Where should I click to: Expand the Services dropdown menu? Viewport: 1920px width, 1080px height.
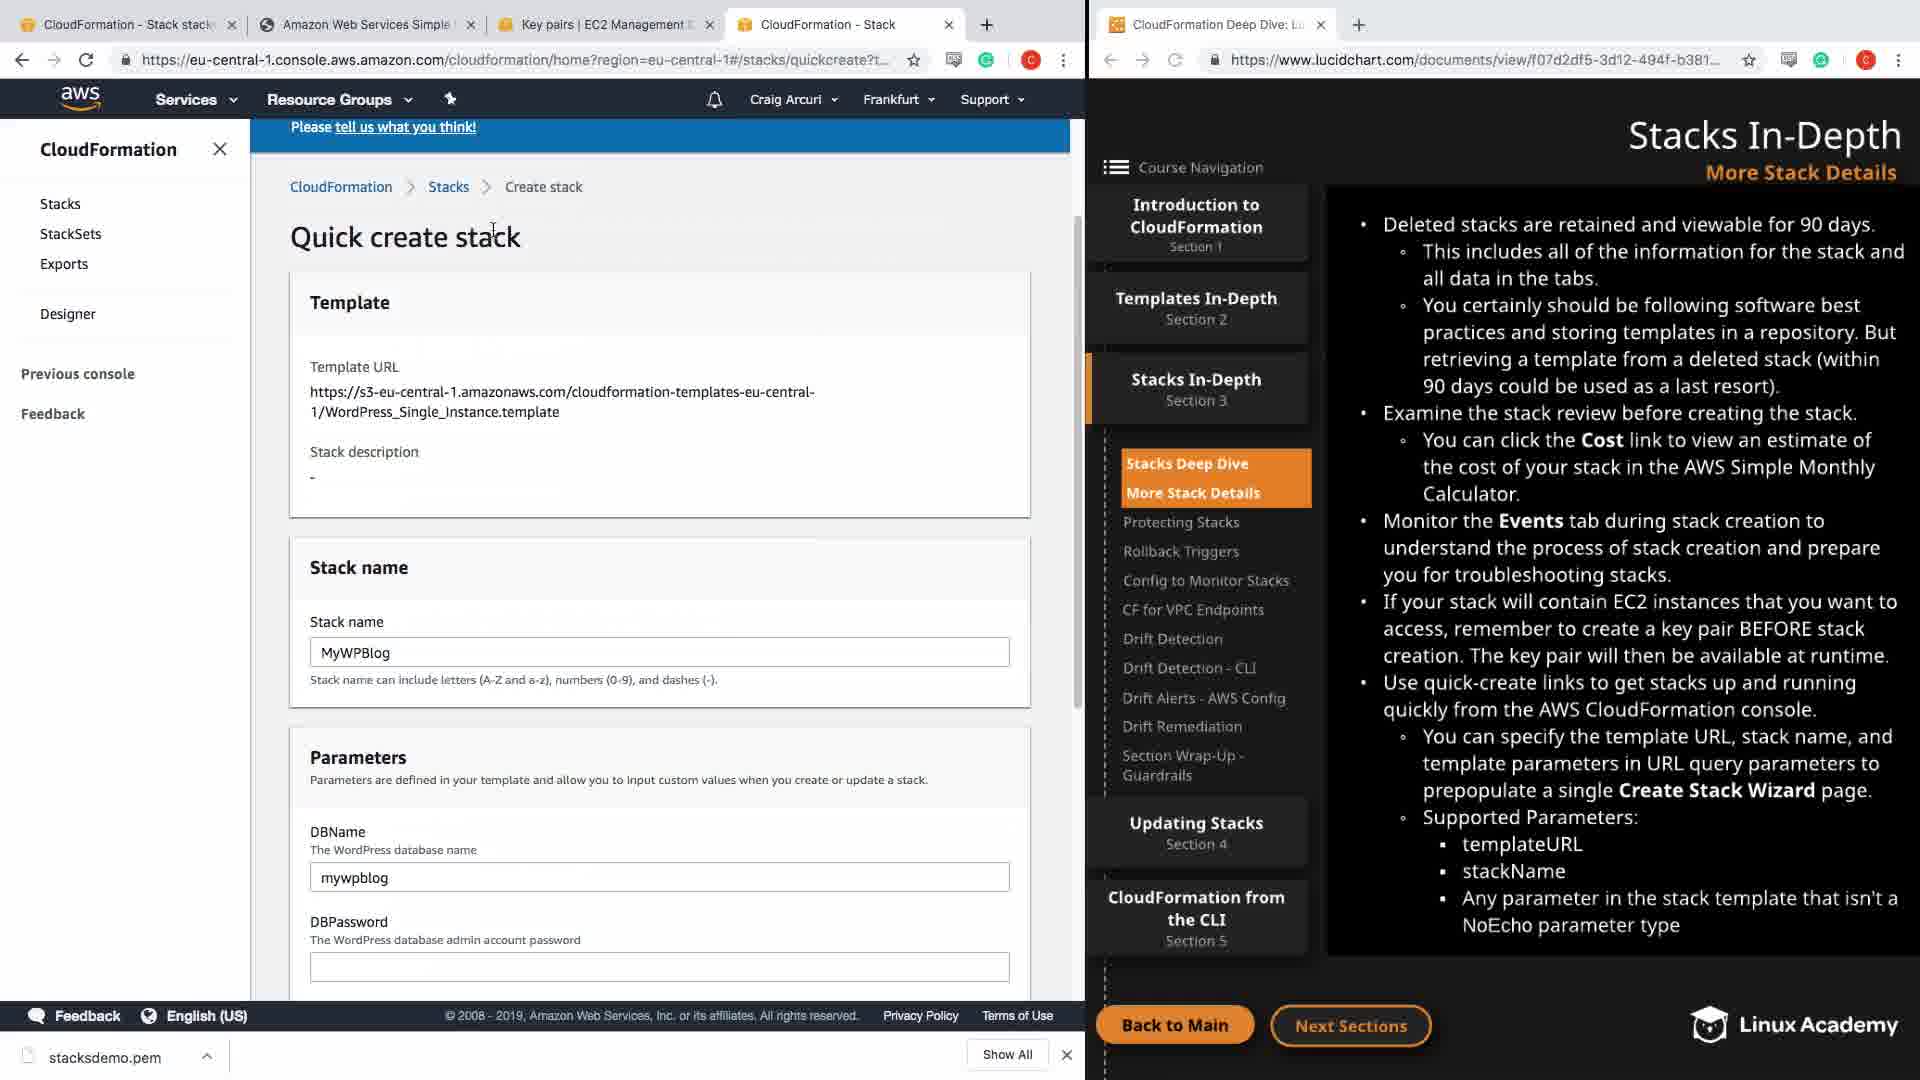coord(196,100)
